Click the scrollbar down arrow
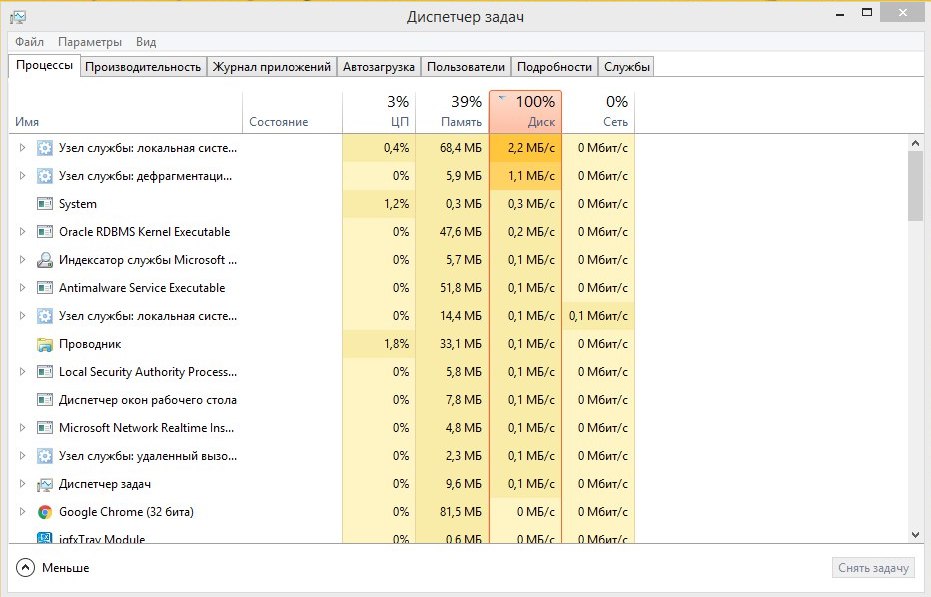This screenshot has height=597, width=931. coord(915,535)
